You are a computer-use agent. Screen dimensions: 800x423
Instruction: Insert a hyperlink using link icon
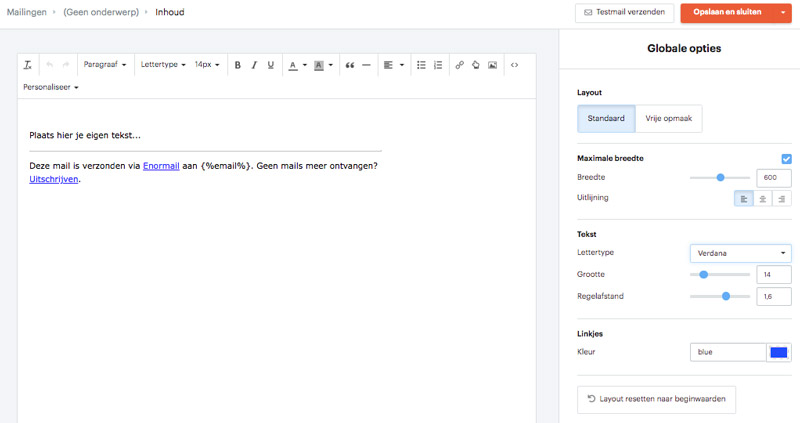coord(460,65)
